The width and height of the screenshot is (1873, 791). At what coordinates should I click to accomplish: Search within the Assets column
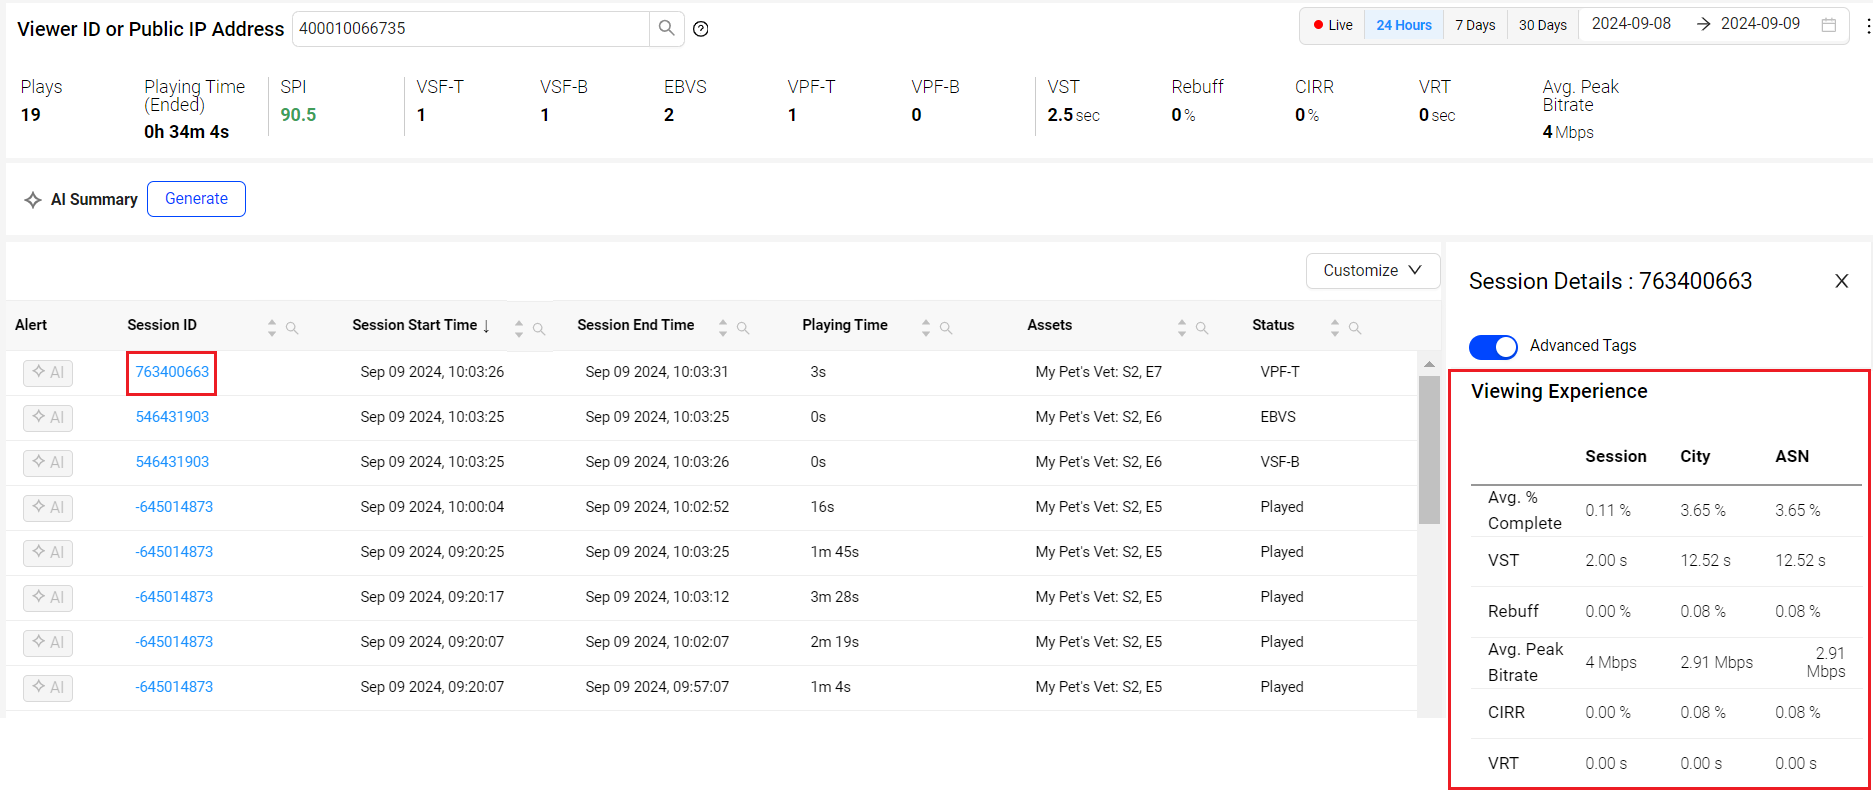tap(1202, 327)
